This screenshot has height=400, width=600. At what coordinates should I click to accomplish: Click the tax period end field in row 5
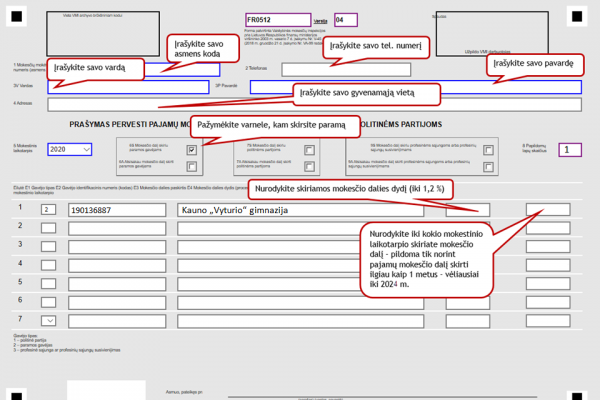pos(548,284)
